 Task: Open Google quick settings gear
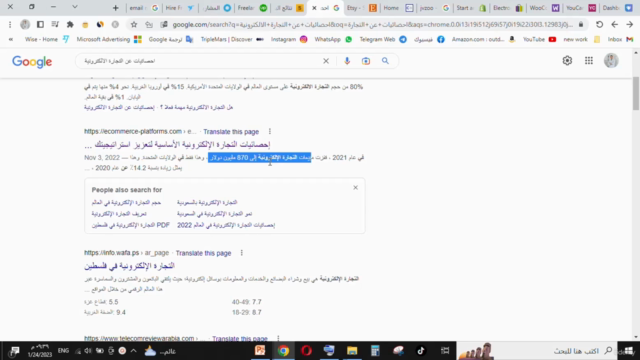coord(567,60)
